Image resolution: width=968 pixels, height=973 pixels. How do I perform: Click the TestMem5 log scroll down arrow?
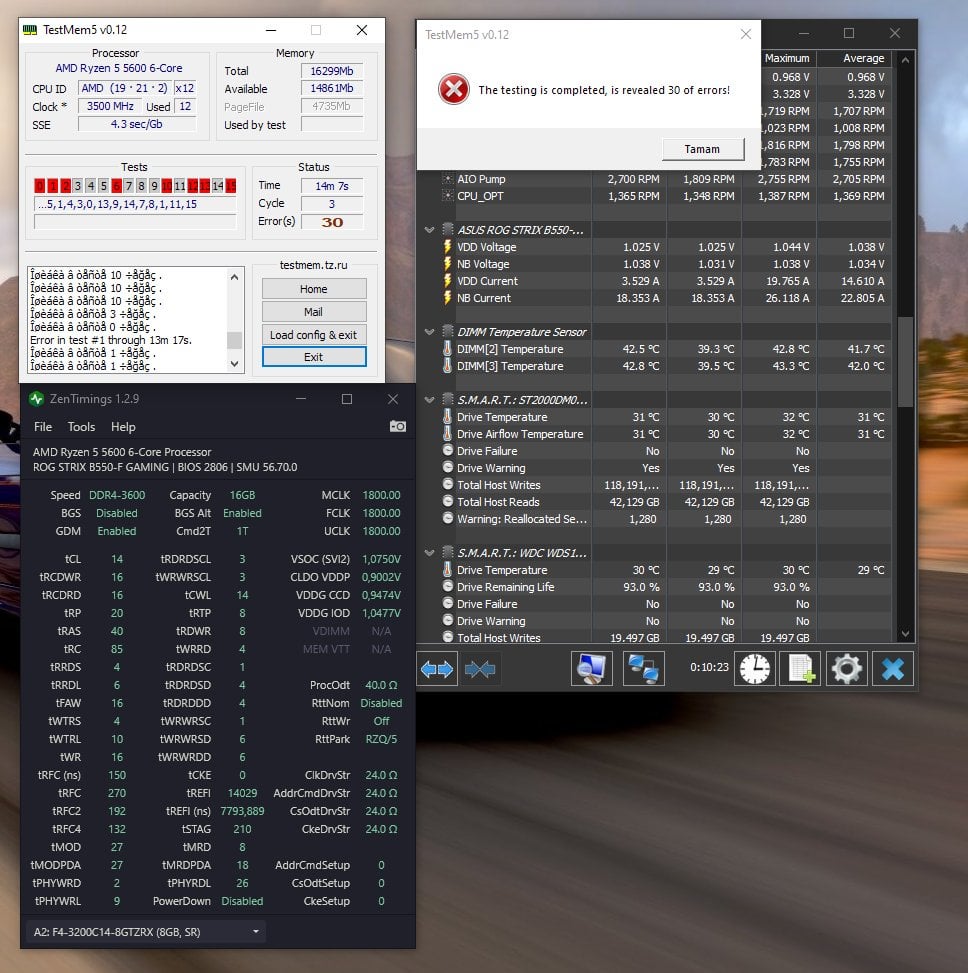[235, 364]
